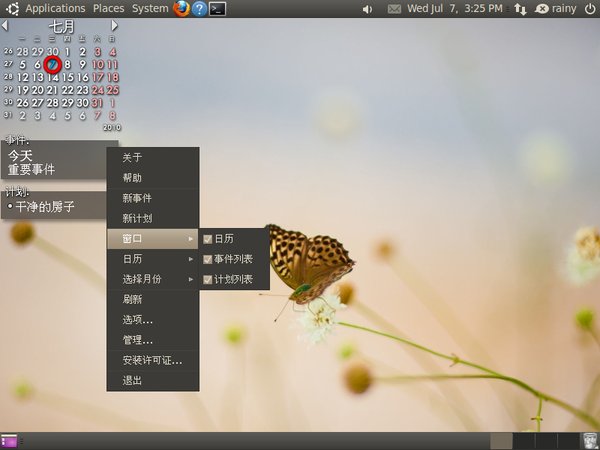Select today's date 7 circled in red
Image resolution: width=600 pixels, height=450 pixels.
pyautogui.click(x=52, y=65)
